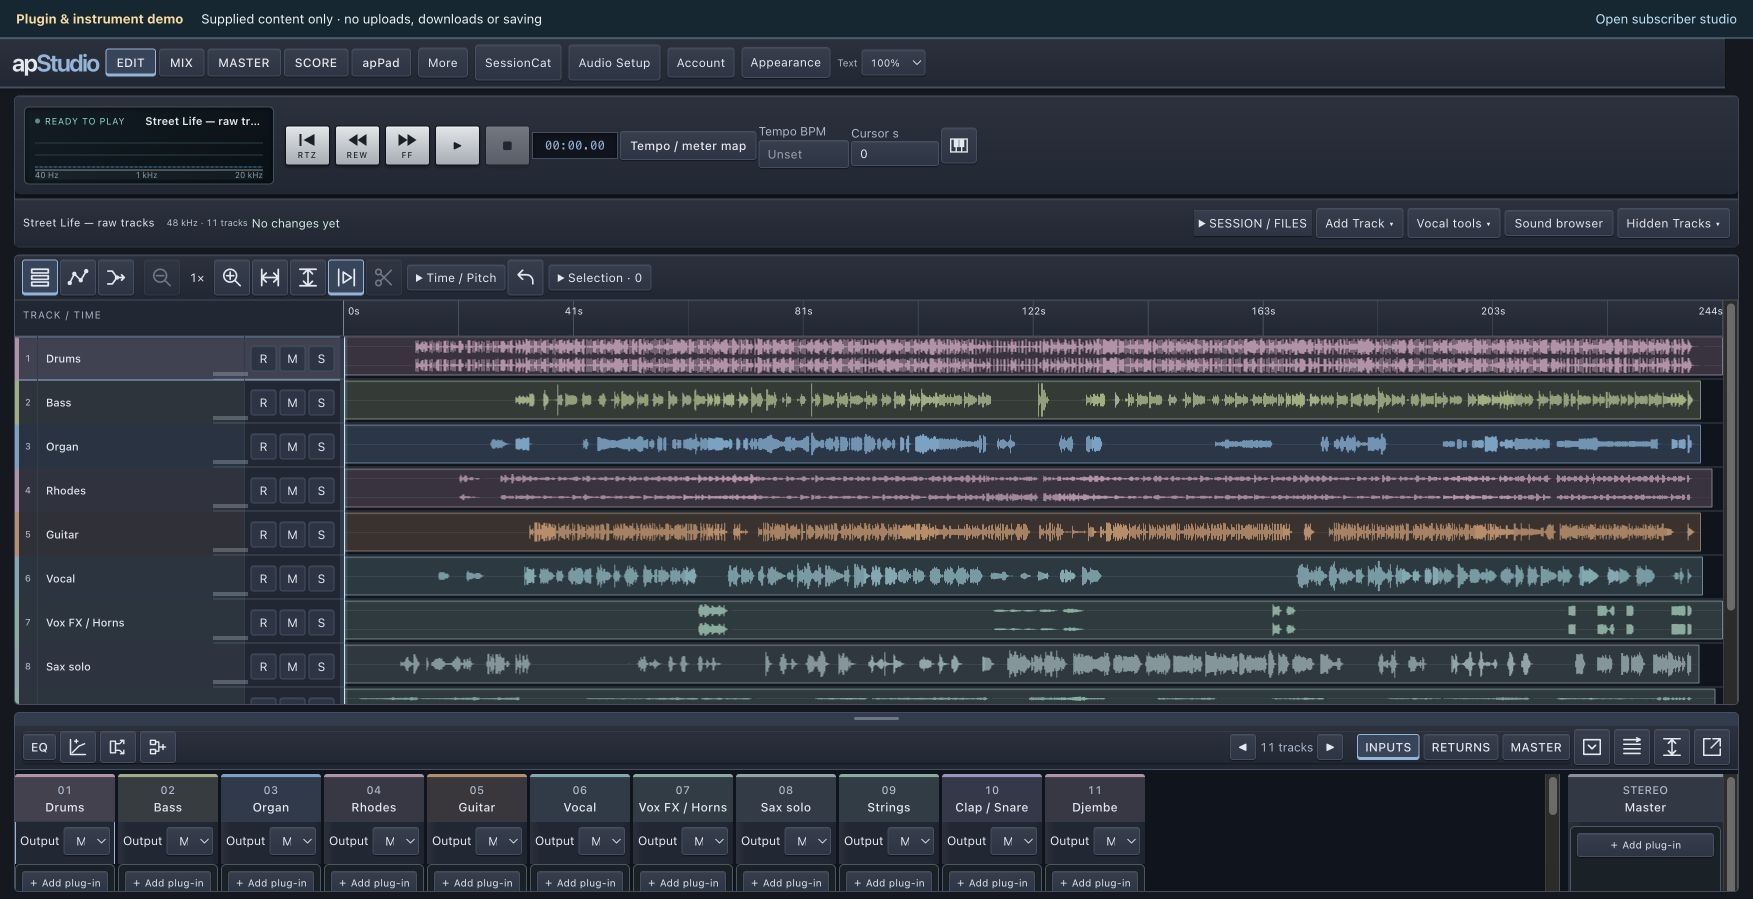Click the mixer graph-sparkle icon
This screenshot has width=1753, height=899.
coord(77,746)
